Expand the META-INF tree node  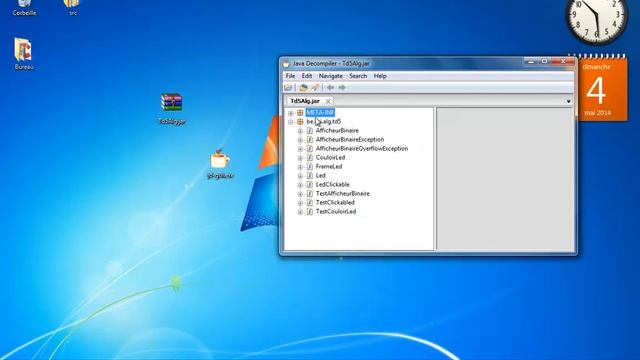[291, 113]
